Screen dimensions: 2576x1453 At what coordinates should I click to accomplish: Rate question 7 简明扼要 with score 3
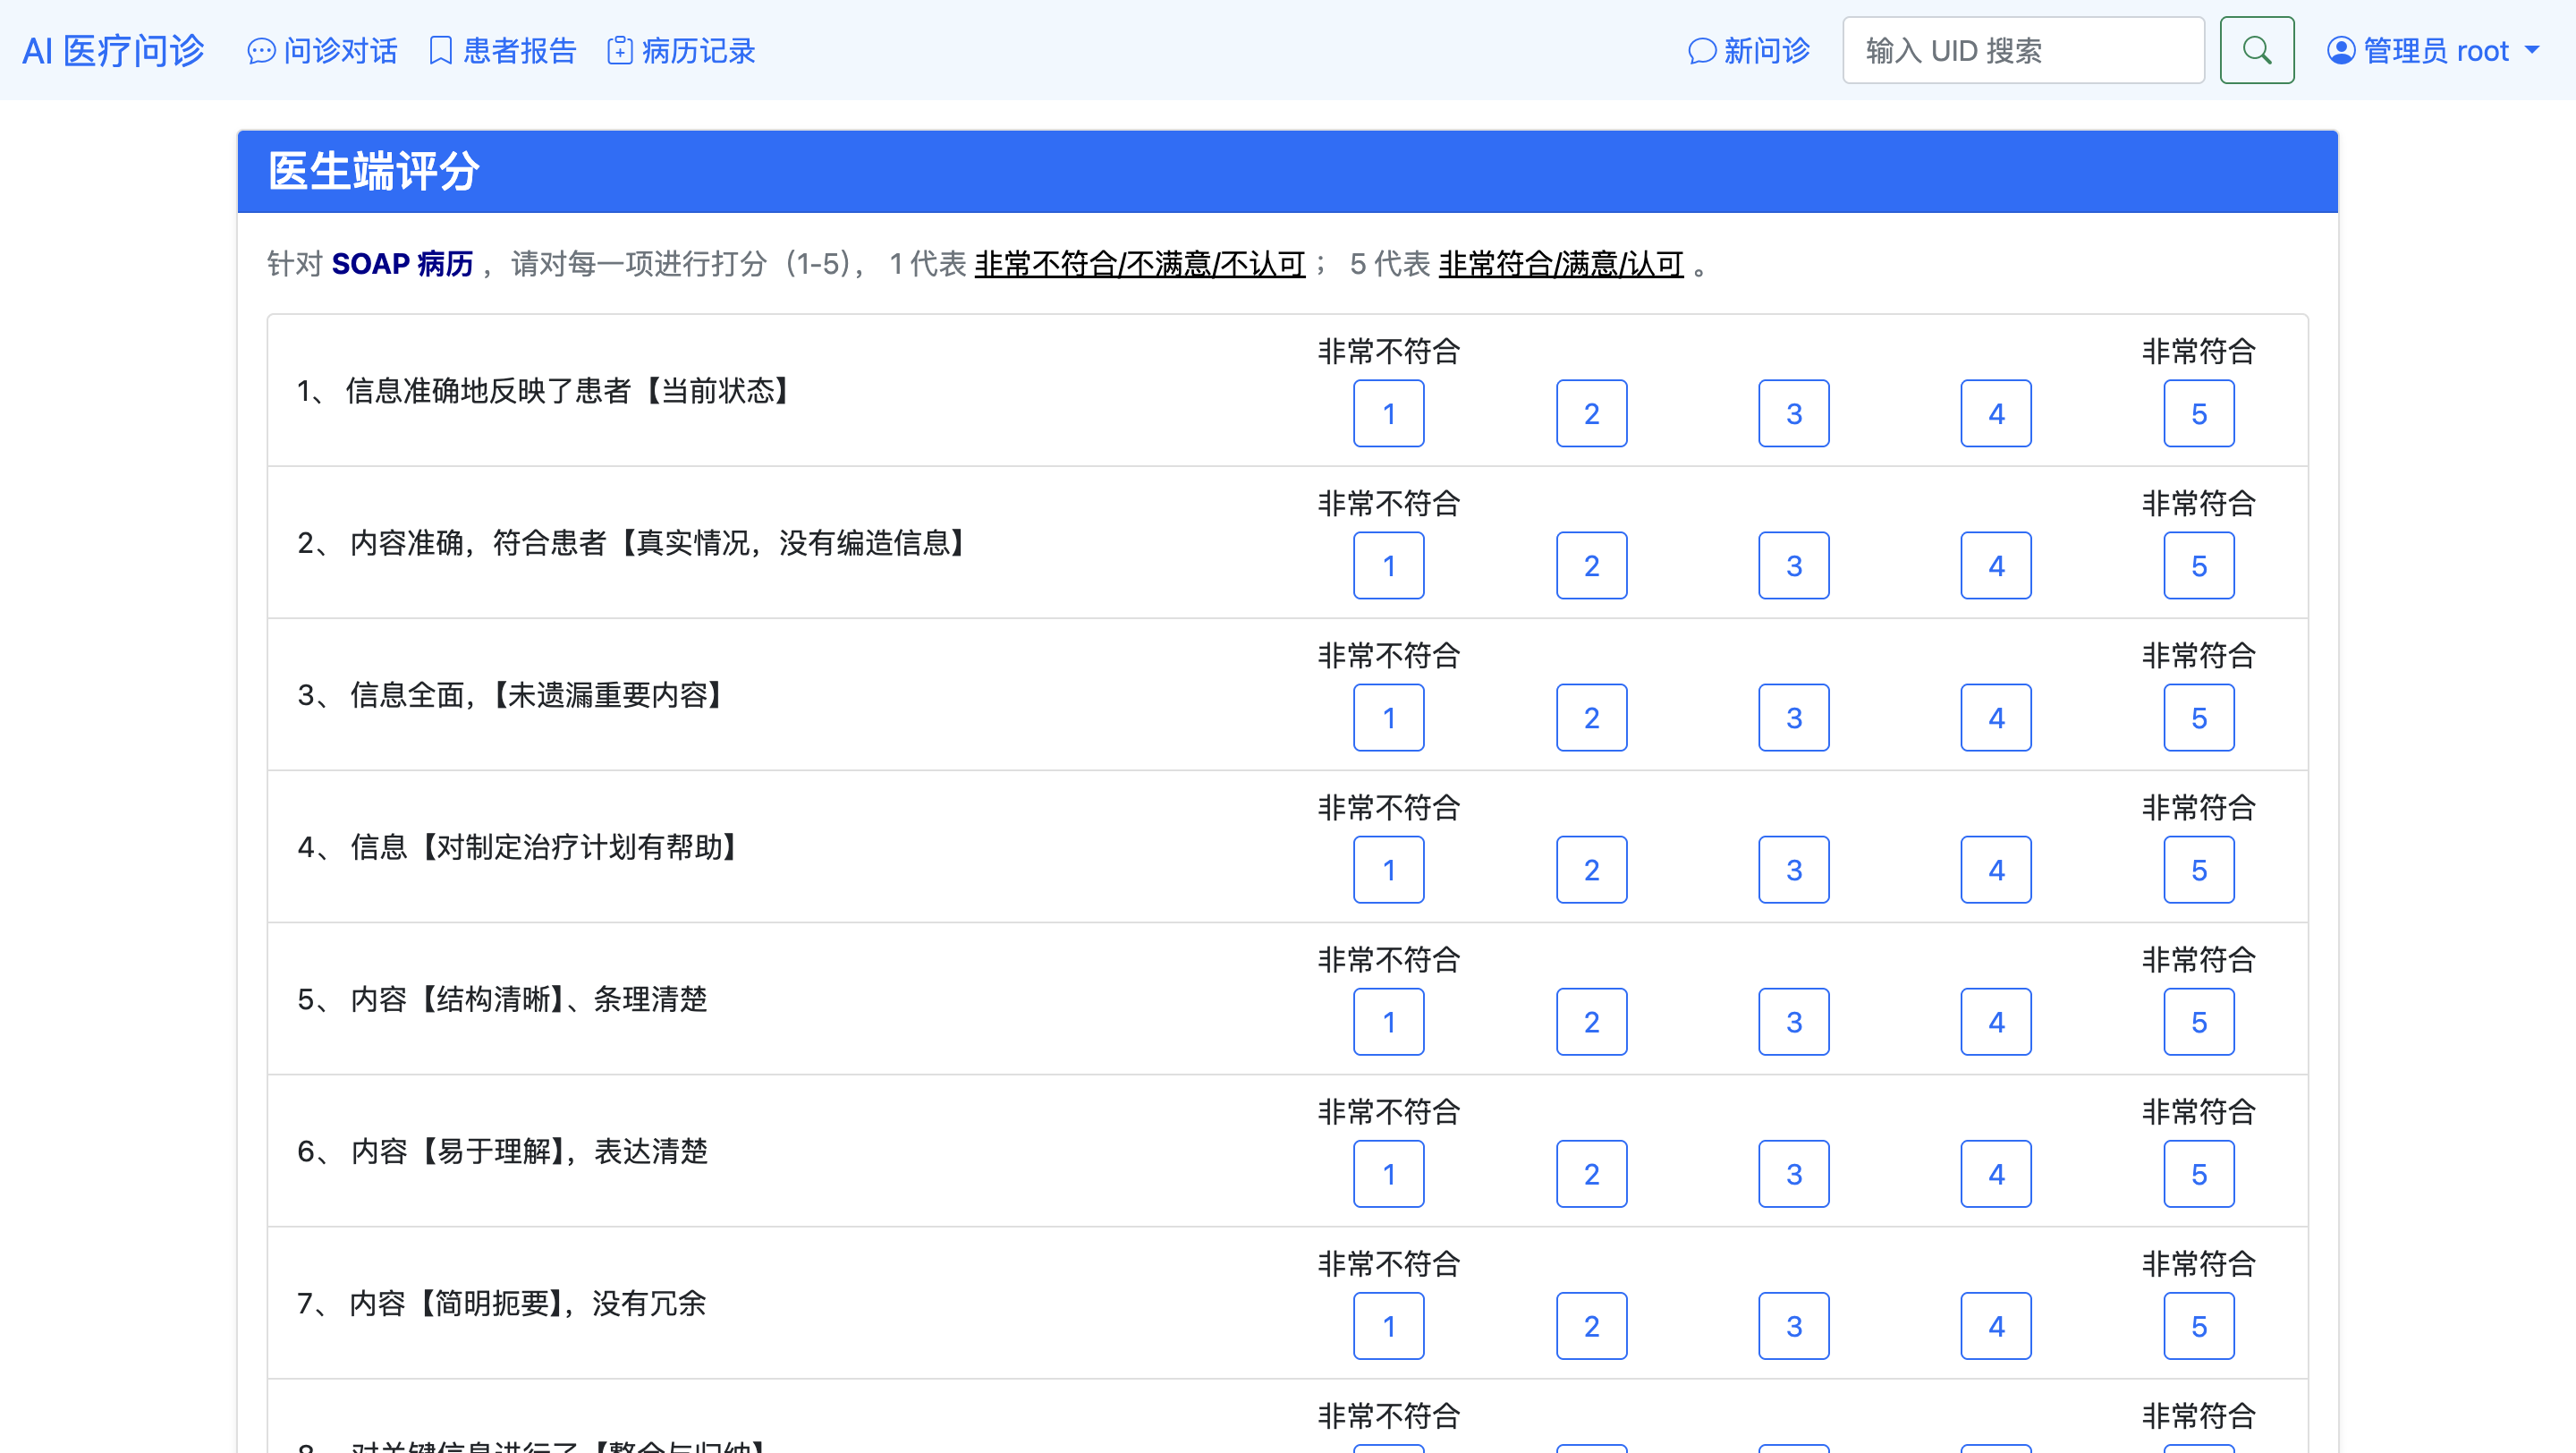tap(1793, 1326)
